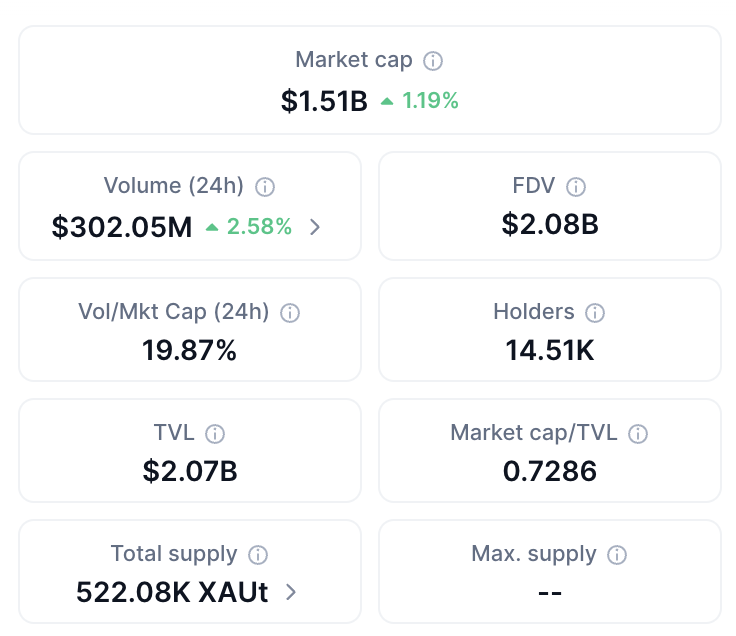The width and height of the screenshot is (736, 636).
Task: Click the Market cap/TVL info icon
Action: click(x=638, y=433)
